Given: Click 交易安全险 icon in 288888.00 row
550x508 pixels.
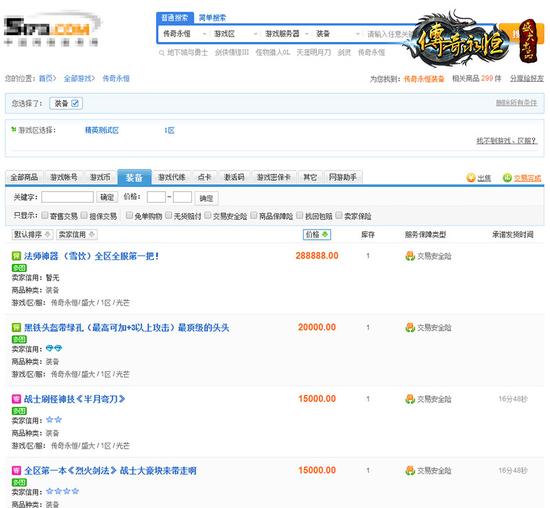Looking at the screenshot, I should (x=410, y=256).
